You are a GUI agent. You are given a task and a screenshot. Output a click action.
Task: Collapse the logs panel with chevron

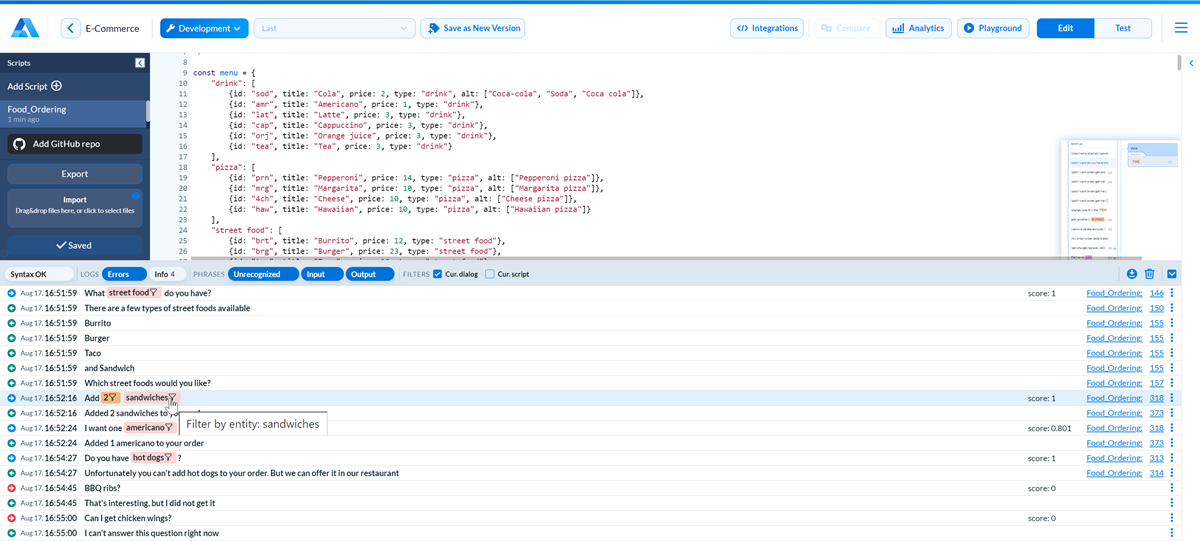coord(1172,274)
